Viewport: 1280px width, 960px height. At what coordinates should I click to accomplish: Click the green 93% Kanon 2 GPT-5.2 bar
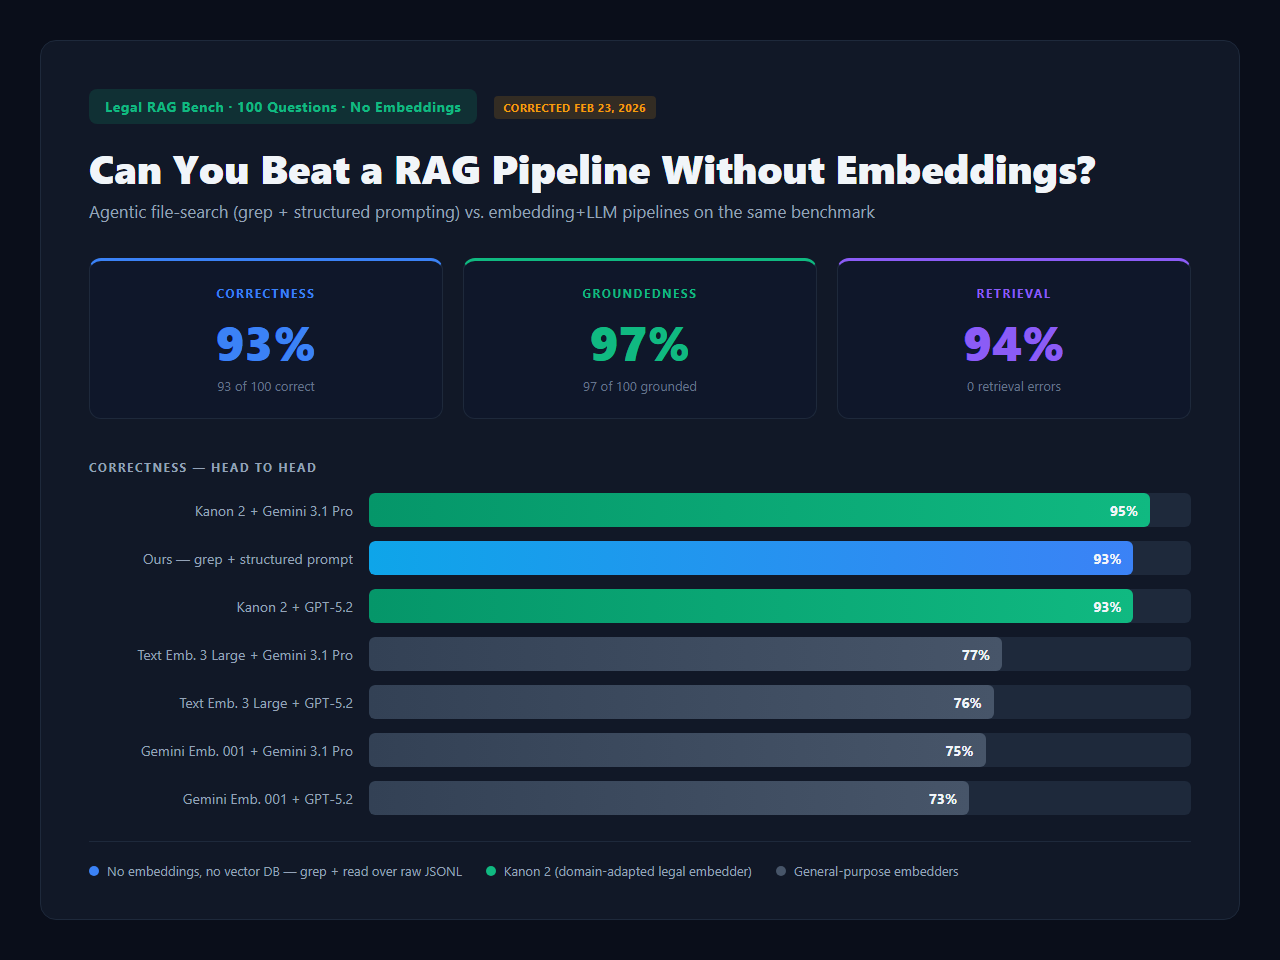point(751,606)
